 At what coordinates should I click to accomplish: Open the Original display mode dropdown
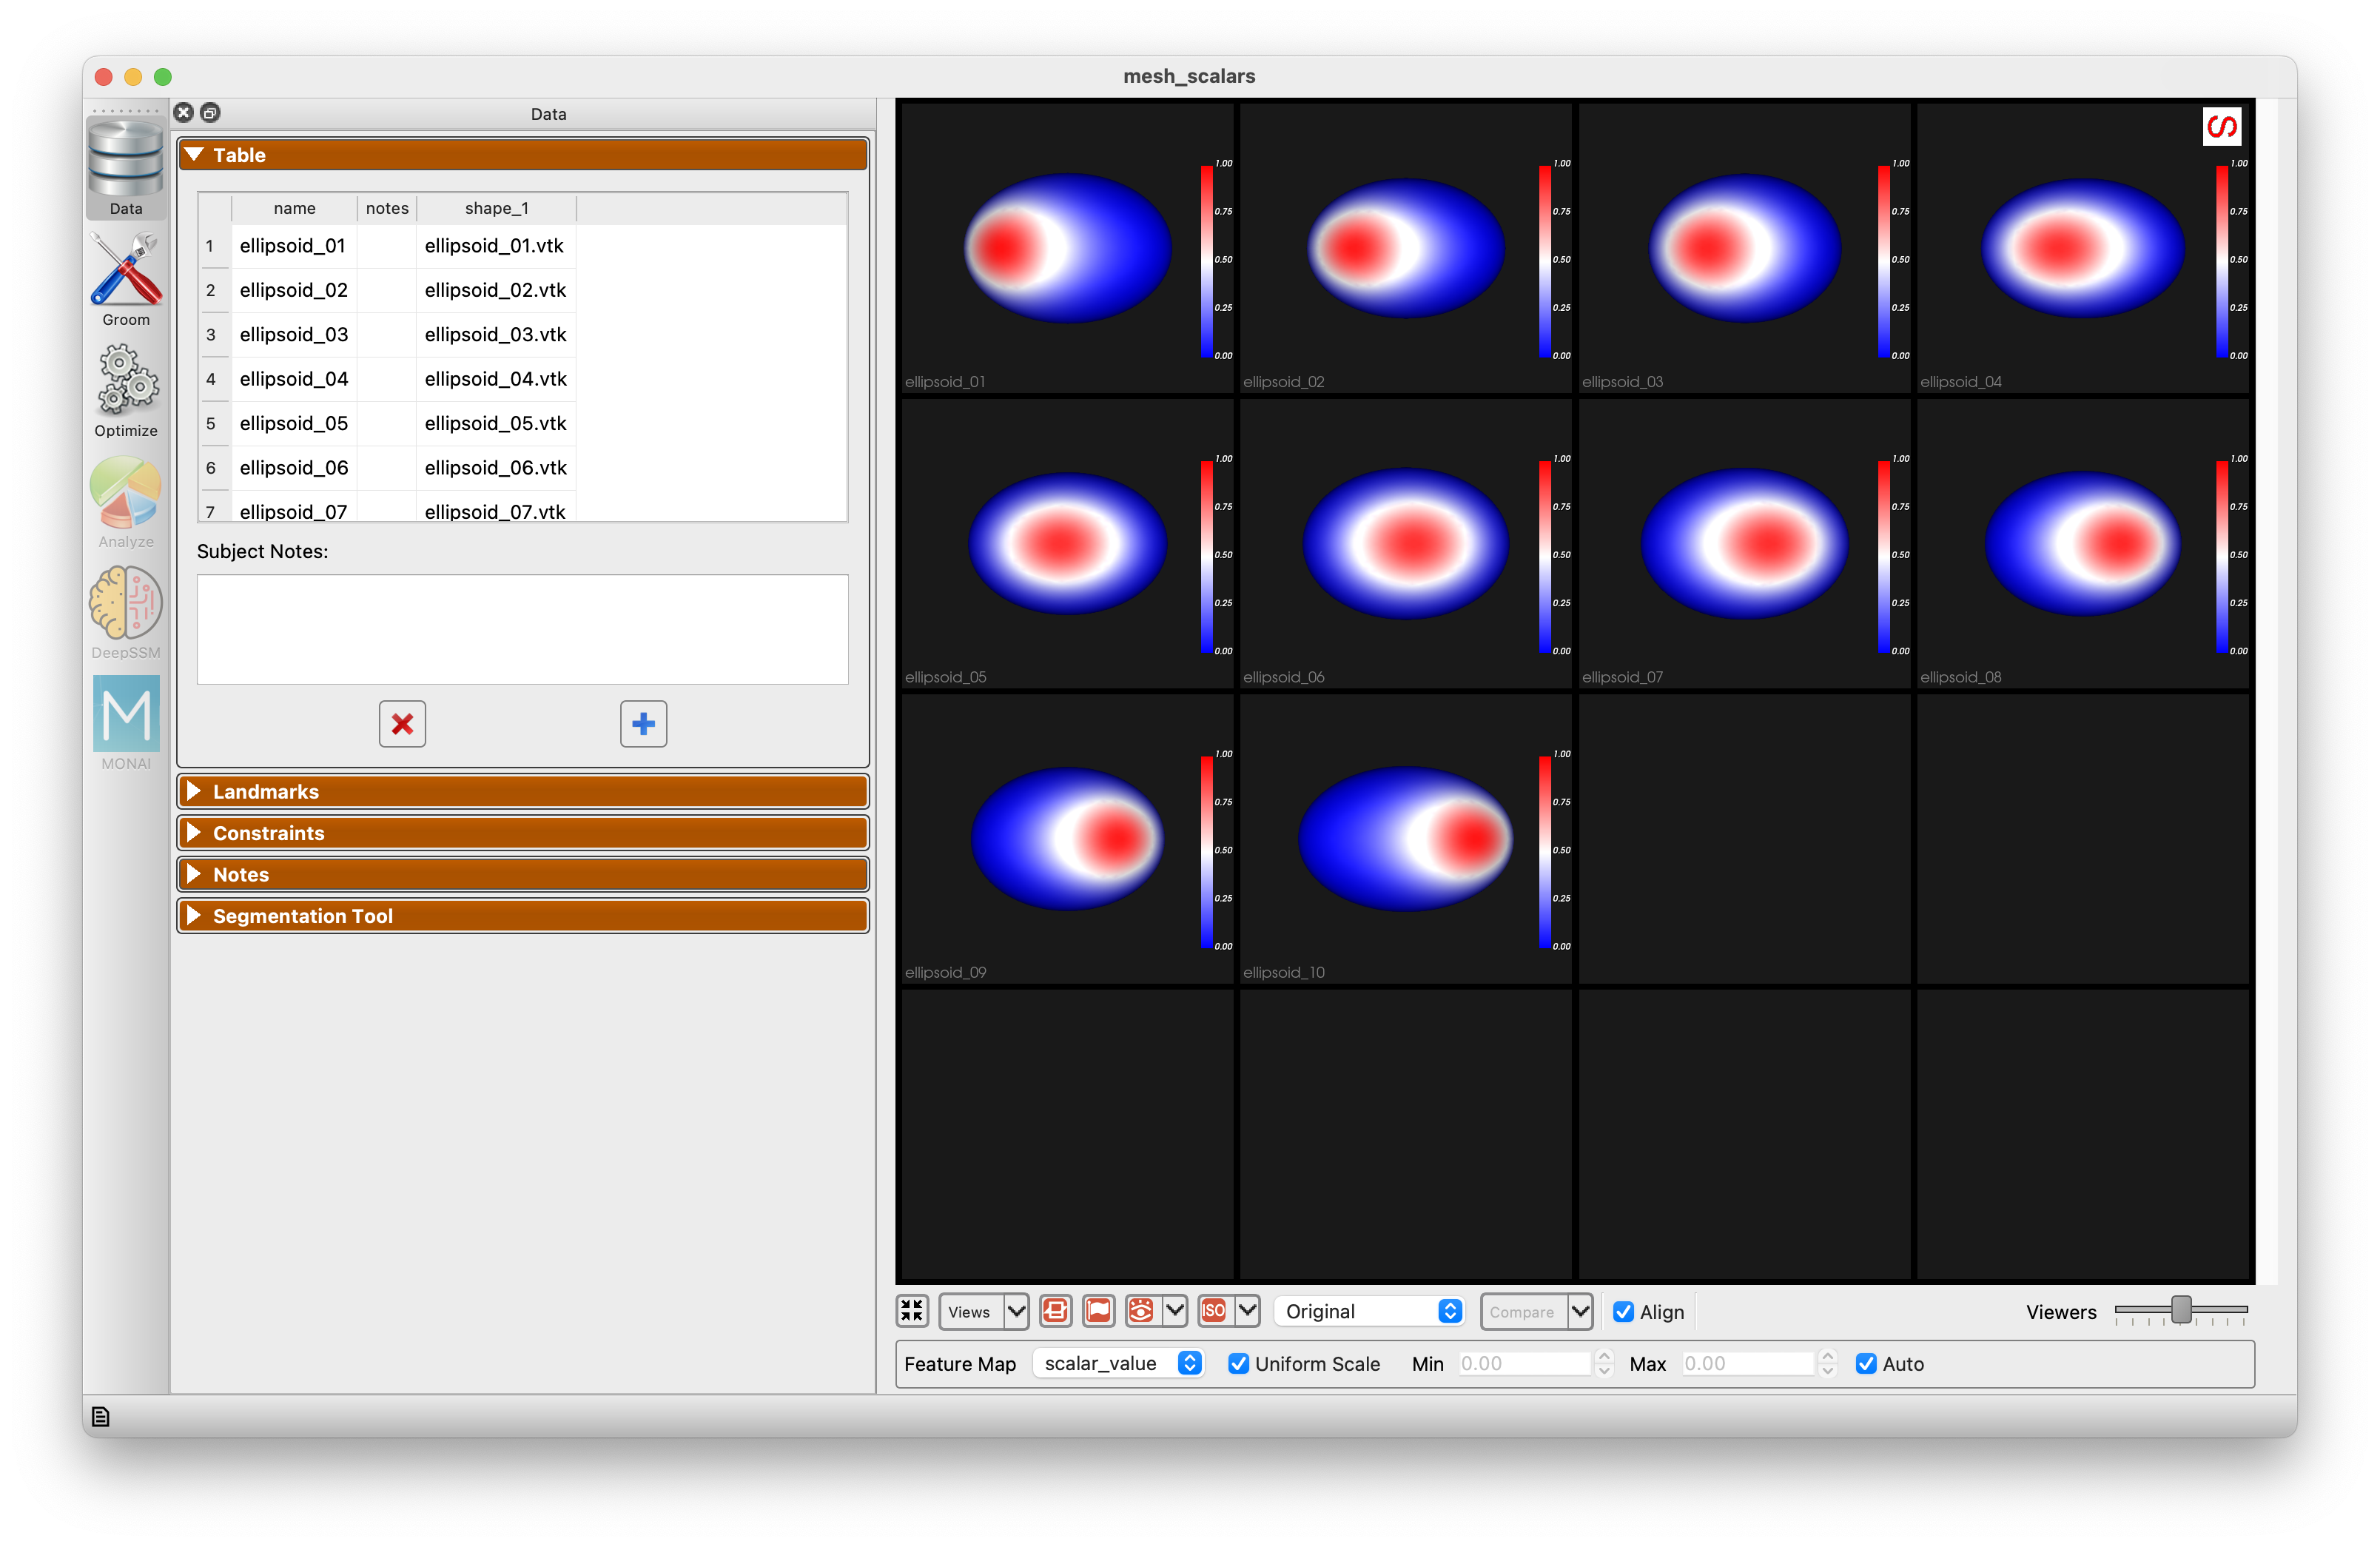1370,1312
